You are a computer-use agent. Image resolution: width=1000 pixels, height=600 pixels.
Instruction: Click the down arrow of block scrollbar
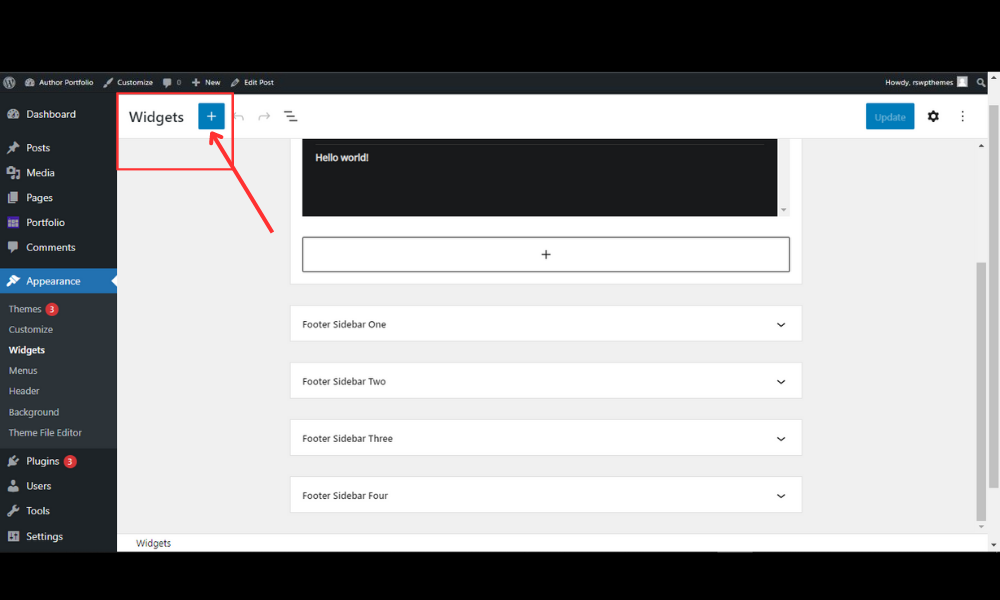click(x=784, y=210)
